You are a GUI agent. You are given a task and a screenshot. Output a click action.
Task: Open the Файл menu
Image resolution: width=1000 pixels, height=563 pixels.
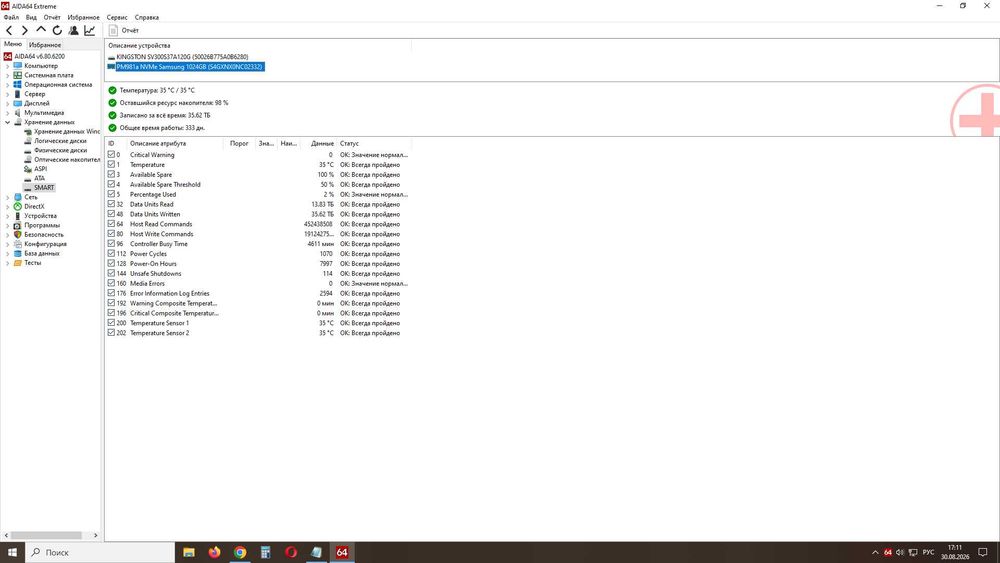(11, 17)
